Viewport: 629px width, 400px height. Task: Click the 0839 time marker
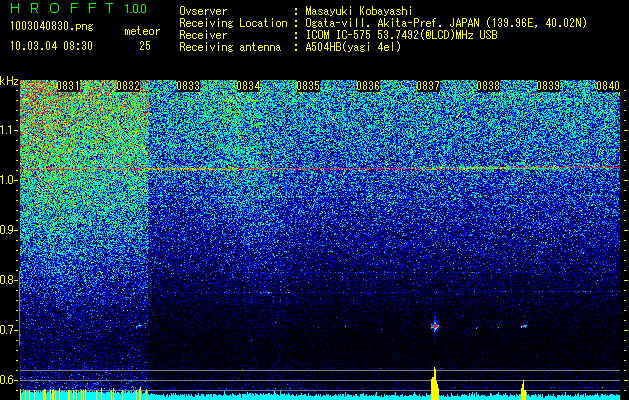pos(548,86)
